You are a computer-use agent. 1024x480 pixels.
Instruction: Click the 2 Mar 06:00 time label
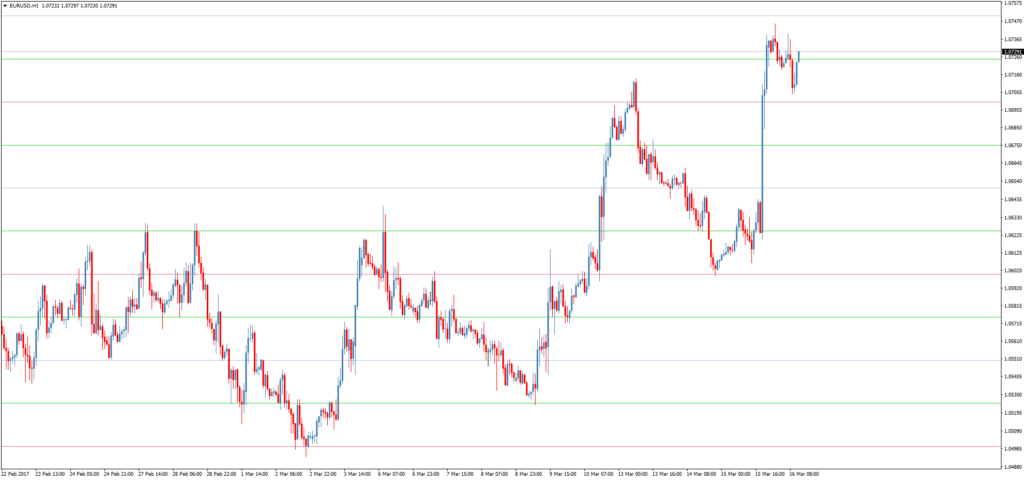pyautogui.click(x=289, y=474)
